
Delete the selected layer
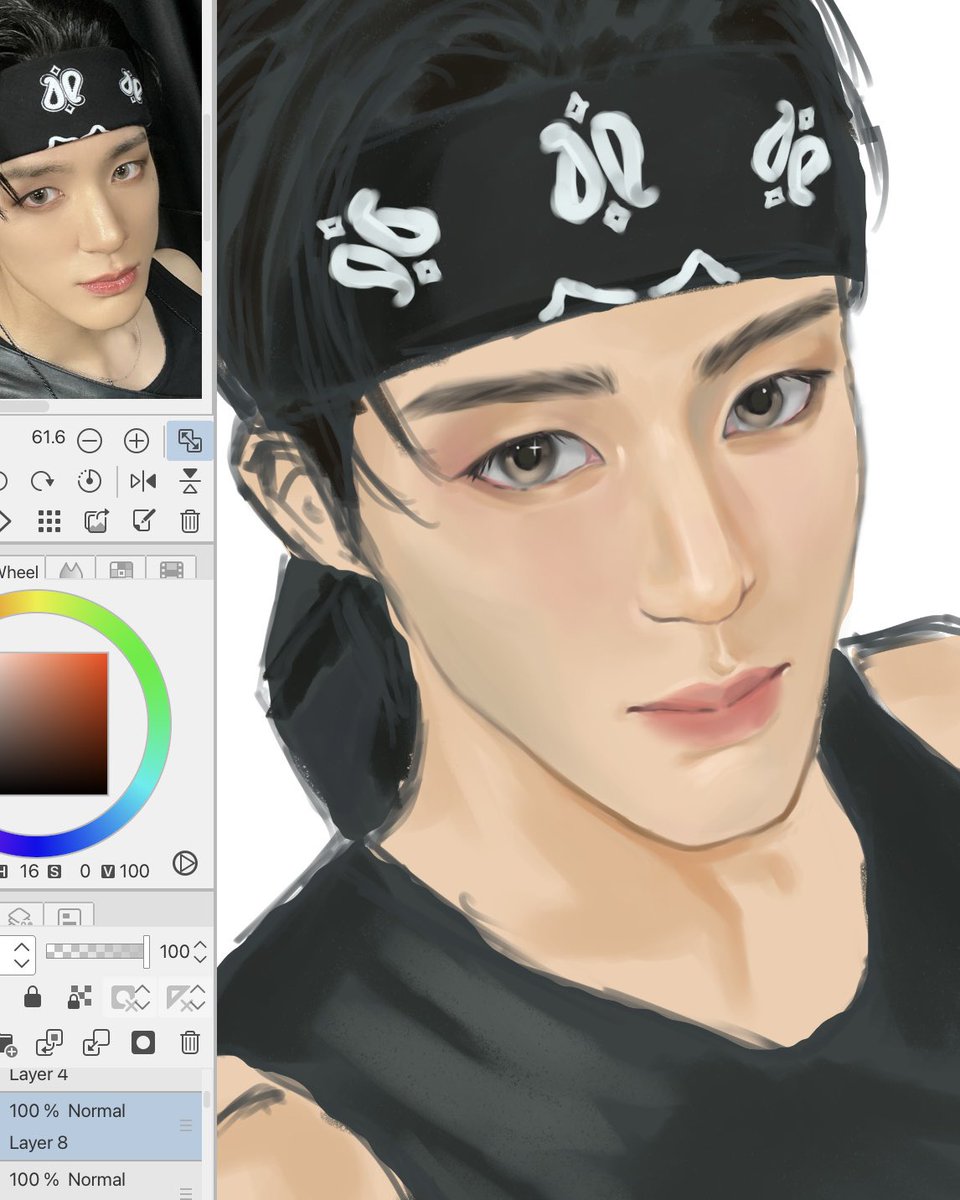pyautogui.click(x=190, y=1043)
